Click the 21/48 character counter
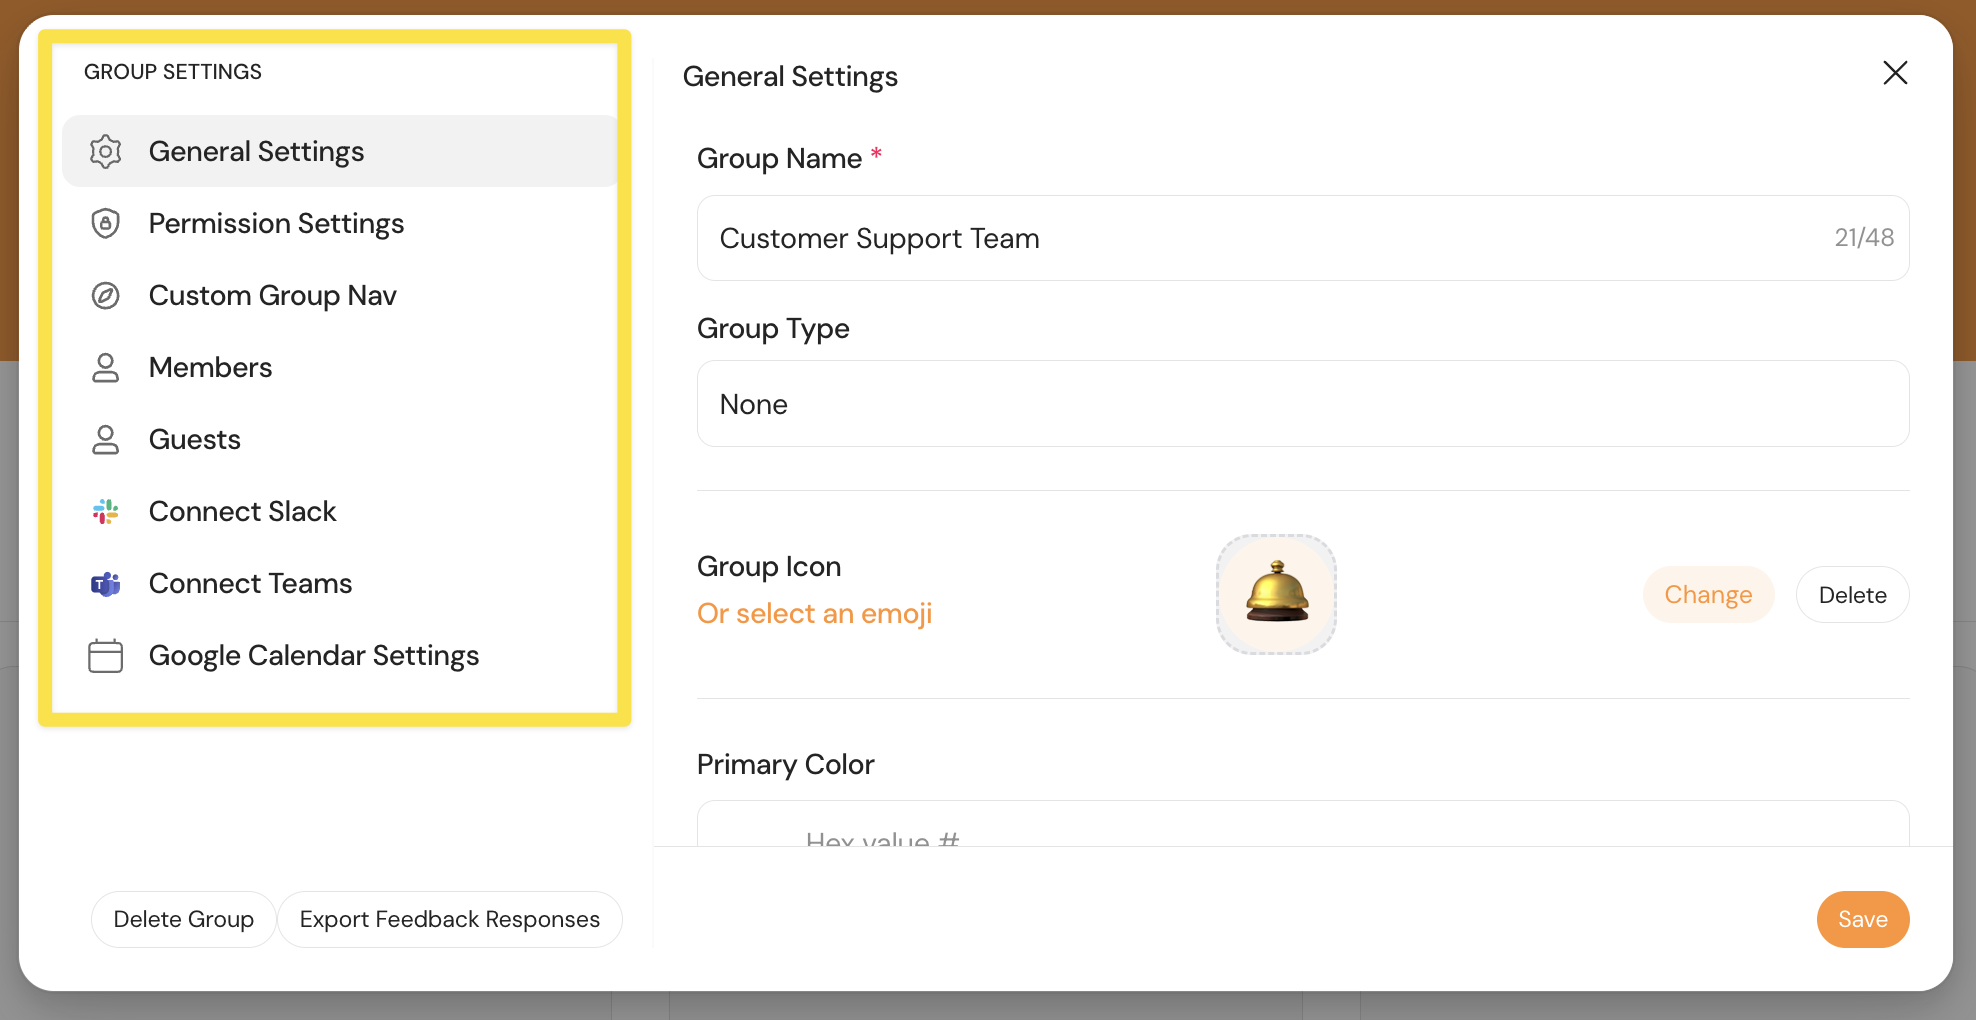Viewport: 1976px width, 1020px height. click(1863, 238)
